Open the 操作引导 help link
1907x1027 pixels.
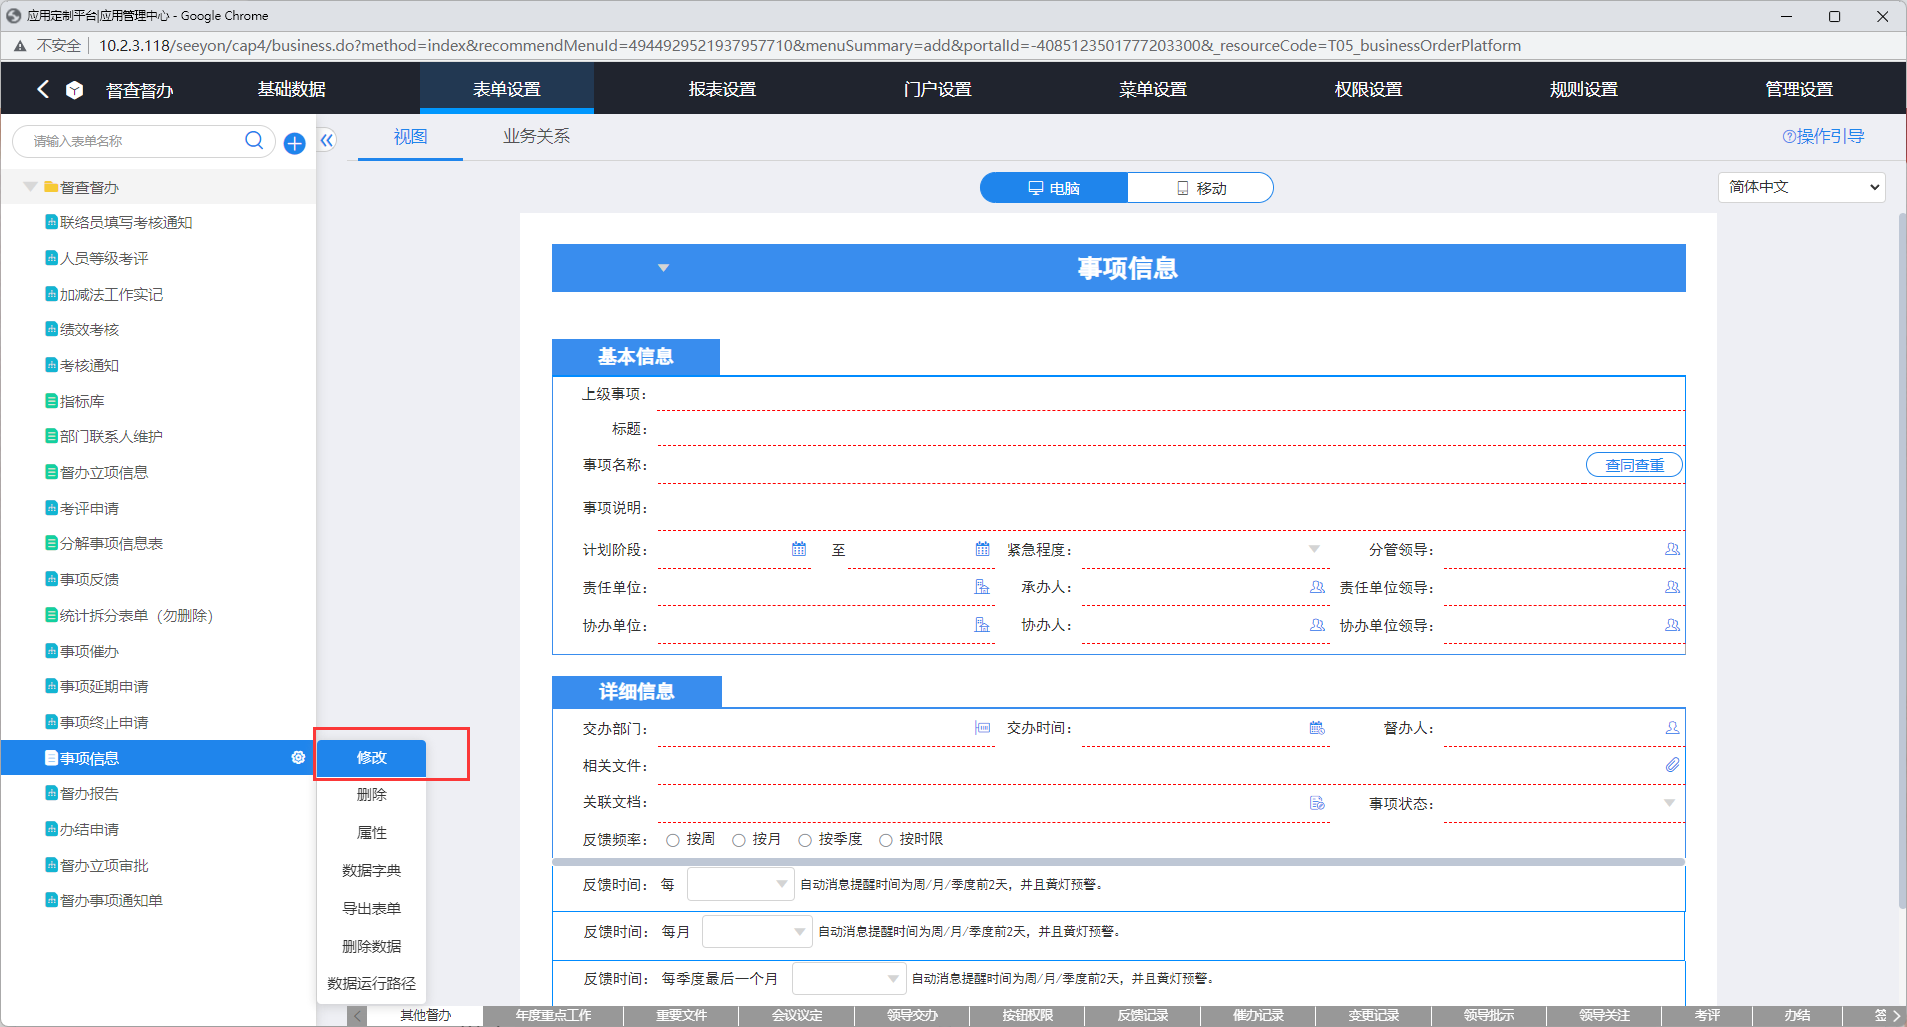pos(1823,136)
